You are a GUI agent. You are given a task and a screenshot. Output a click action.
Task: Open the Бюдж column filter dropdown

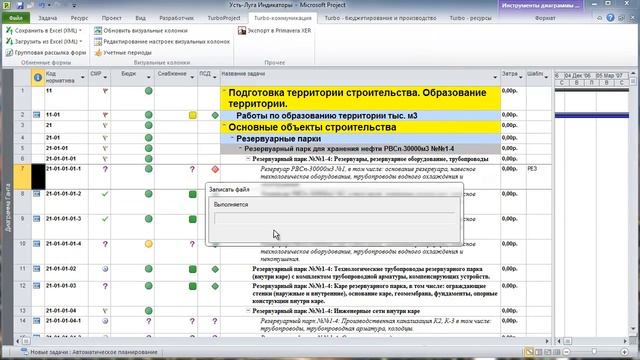pos(149,78)
